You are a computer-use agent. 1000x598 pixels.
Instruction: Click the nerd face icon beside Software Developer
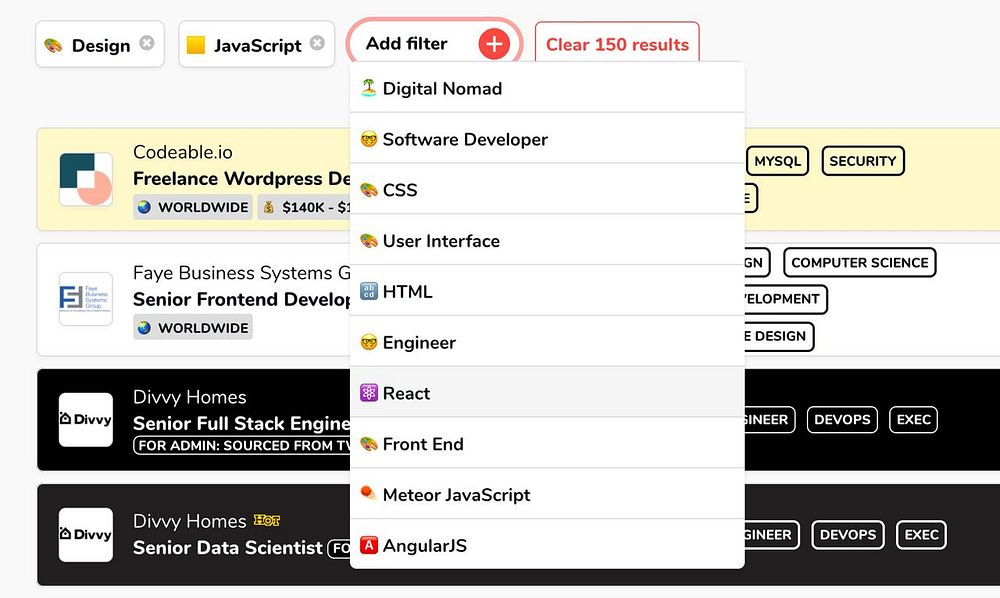369,139
